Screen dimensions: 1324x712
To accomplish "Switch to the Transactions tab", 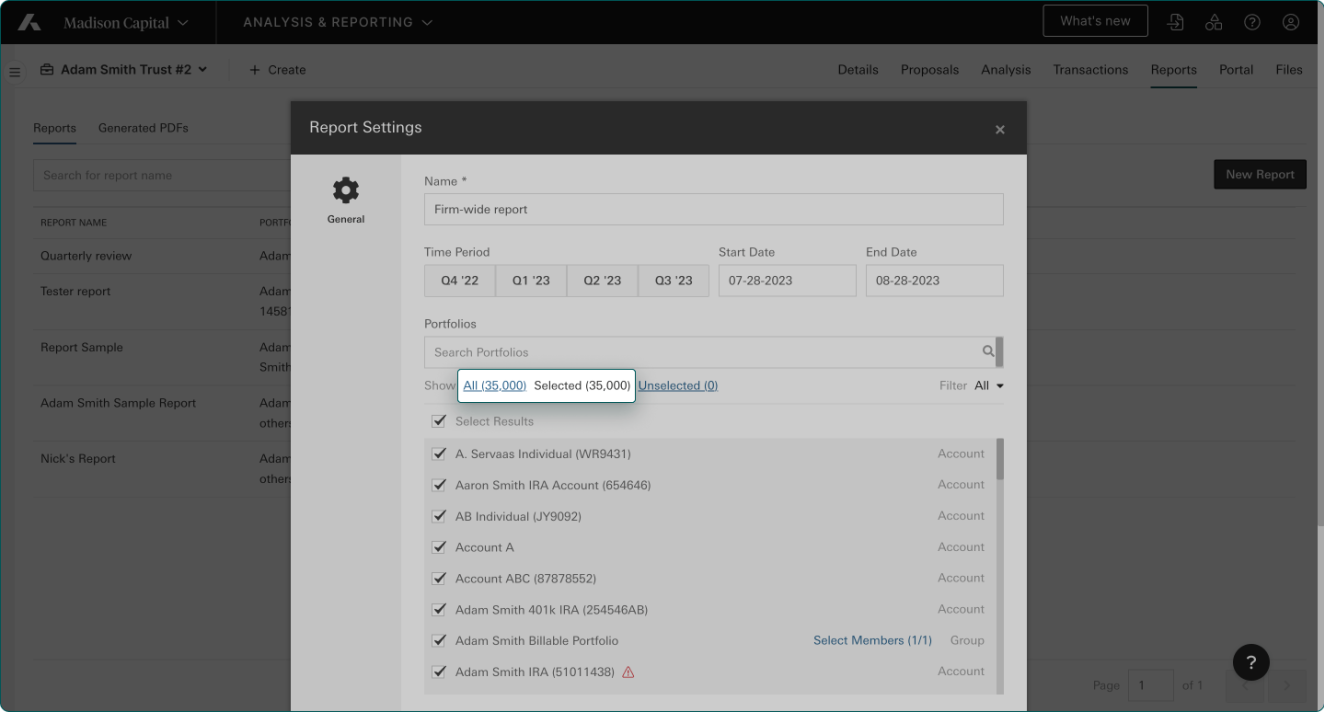I will click(1090, 70).
